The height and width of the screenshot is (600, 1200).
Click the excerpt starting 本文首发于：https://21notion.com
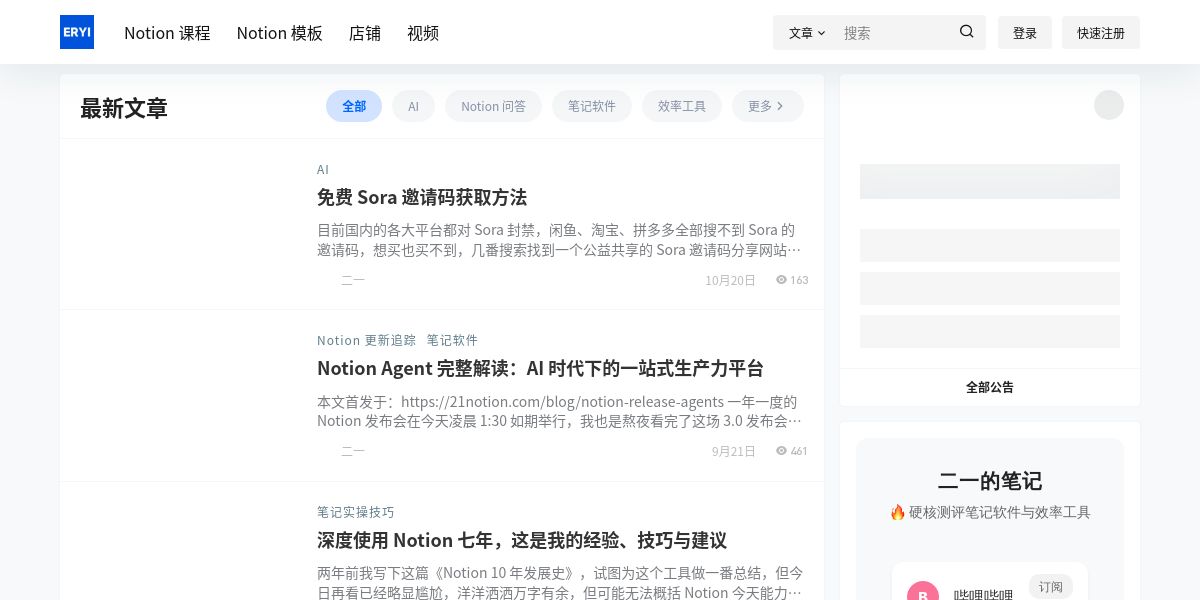[560, 411]
